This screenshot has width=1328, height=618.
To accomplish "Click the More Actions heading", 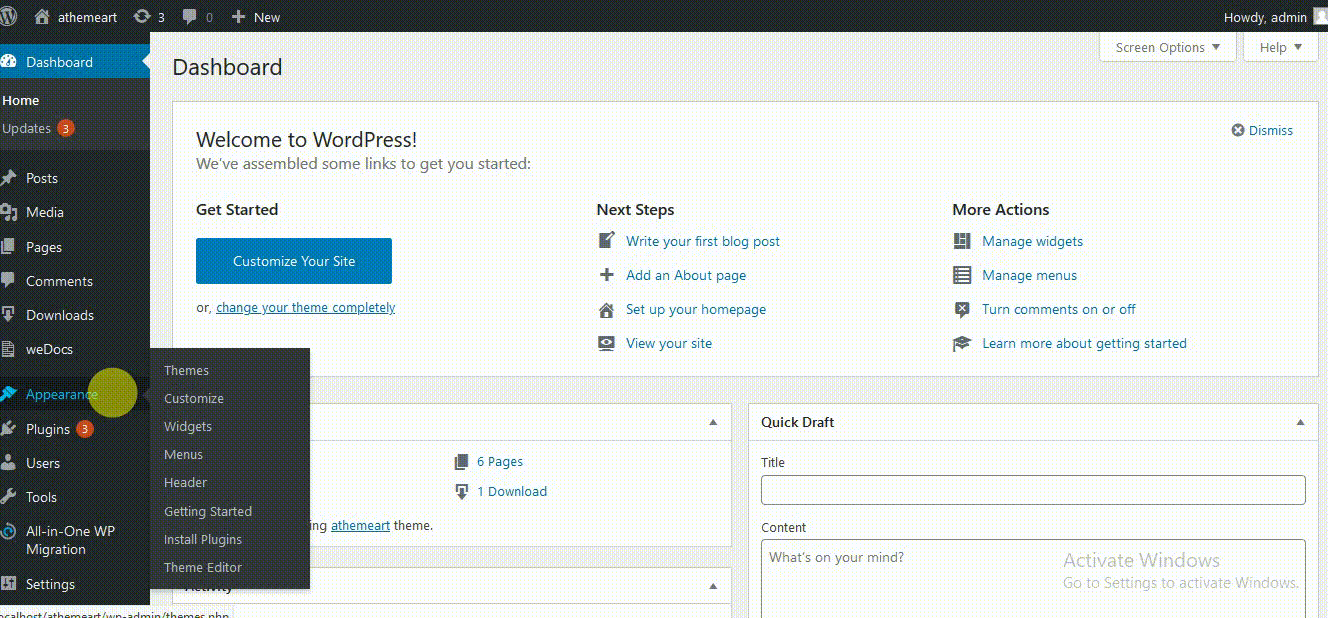I will (1001, 210).
